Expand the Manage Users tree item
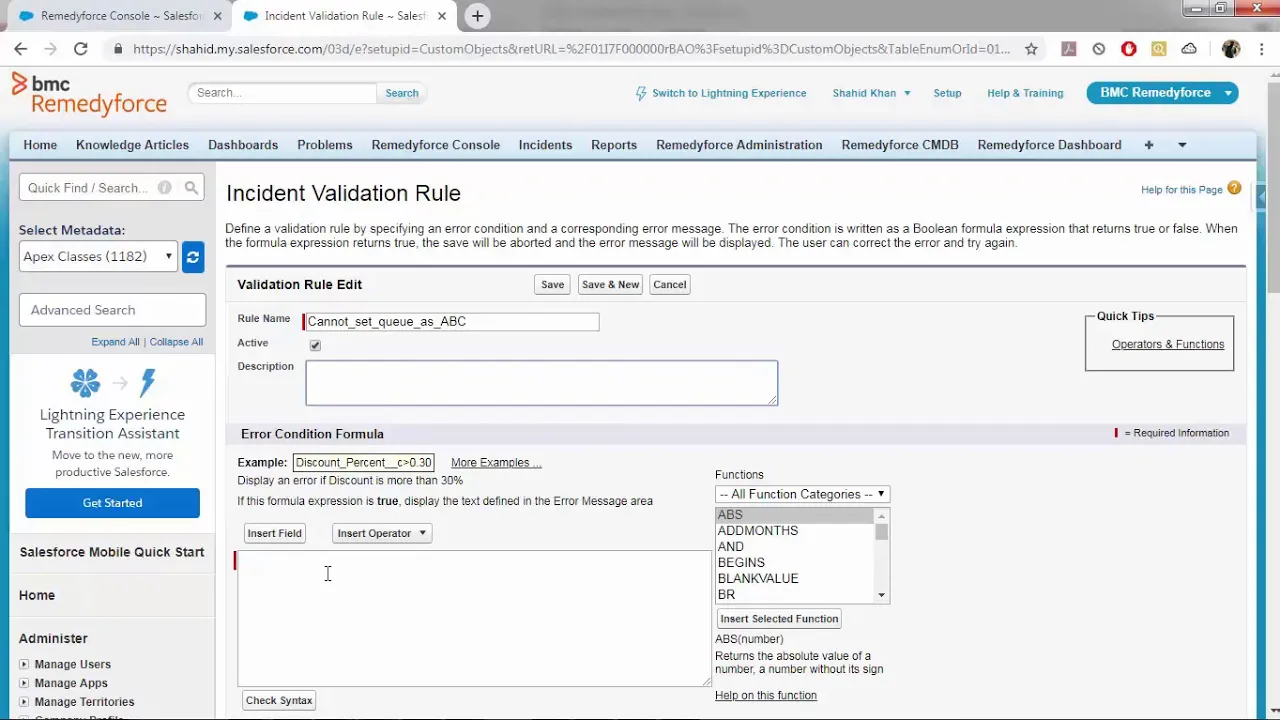The image size is (1280, 720). click(24, 664)
